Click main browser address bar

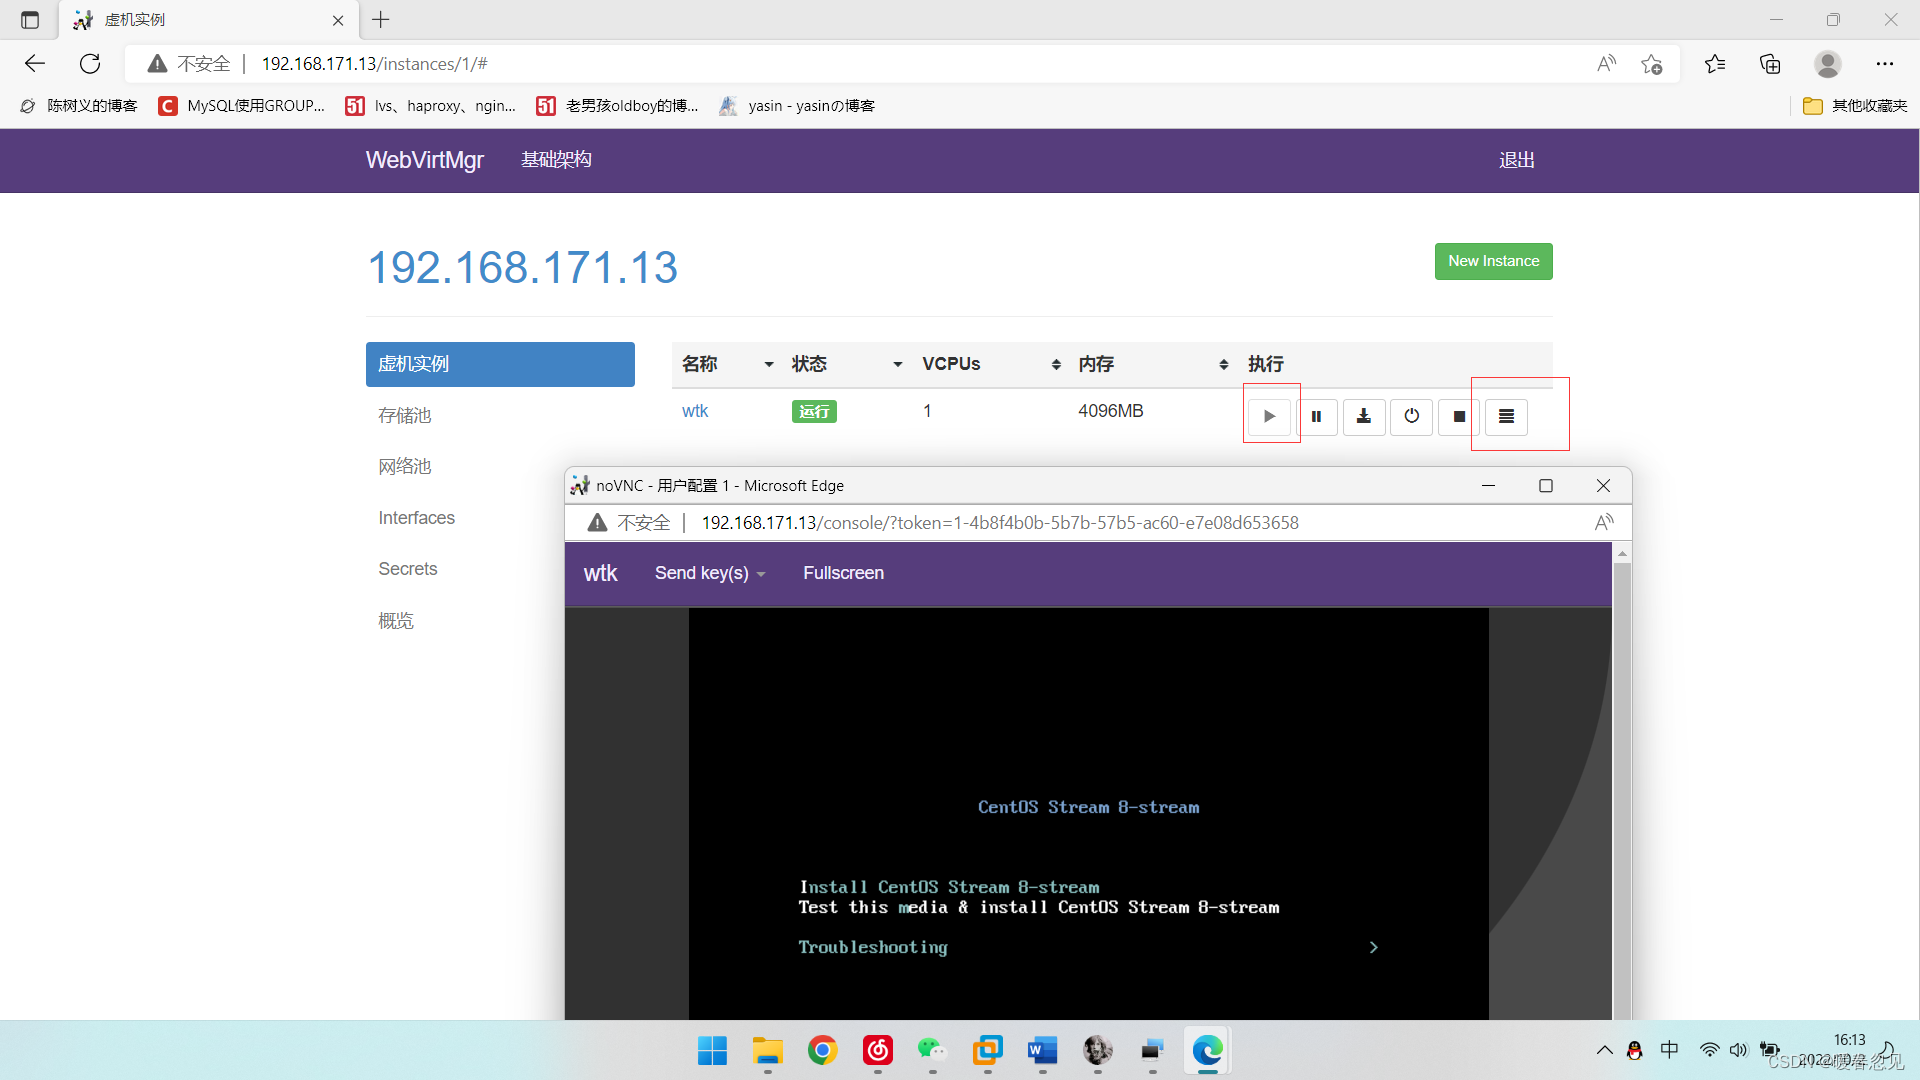point(900,64)
